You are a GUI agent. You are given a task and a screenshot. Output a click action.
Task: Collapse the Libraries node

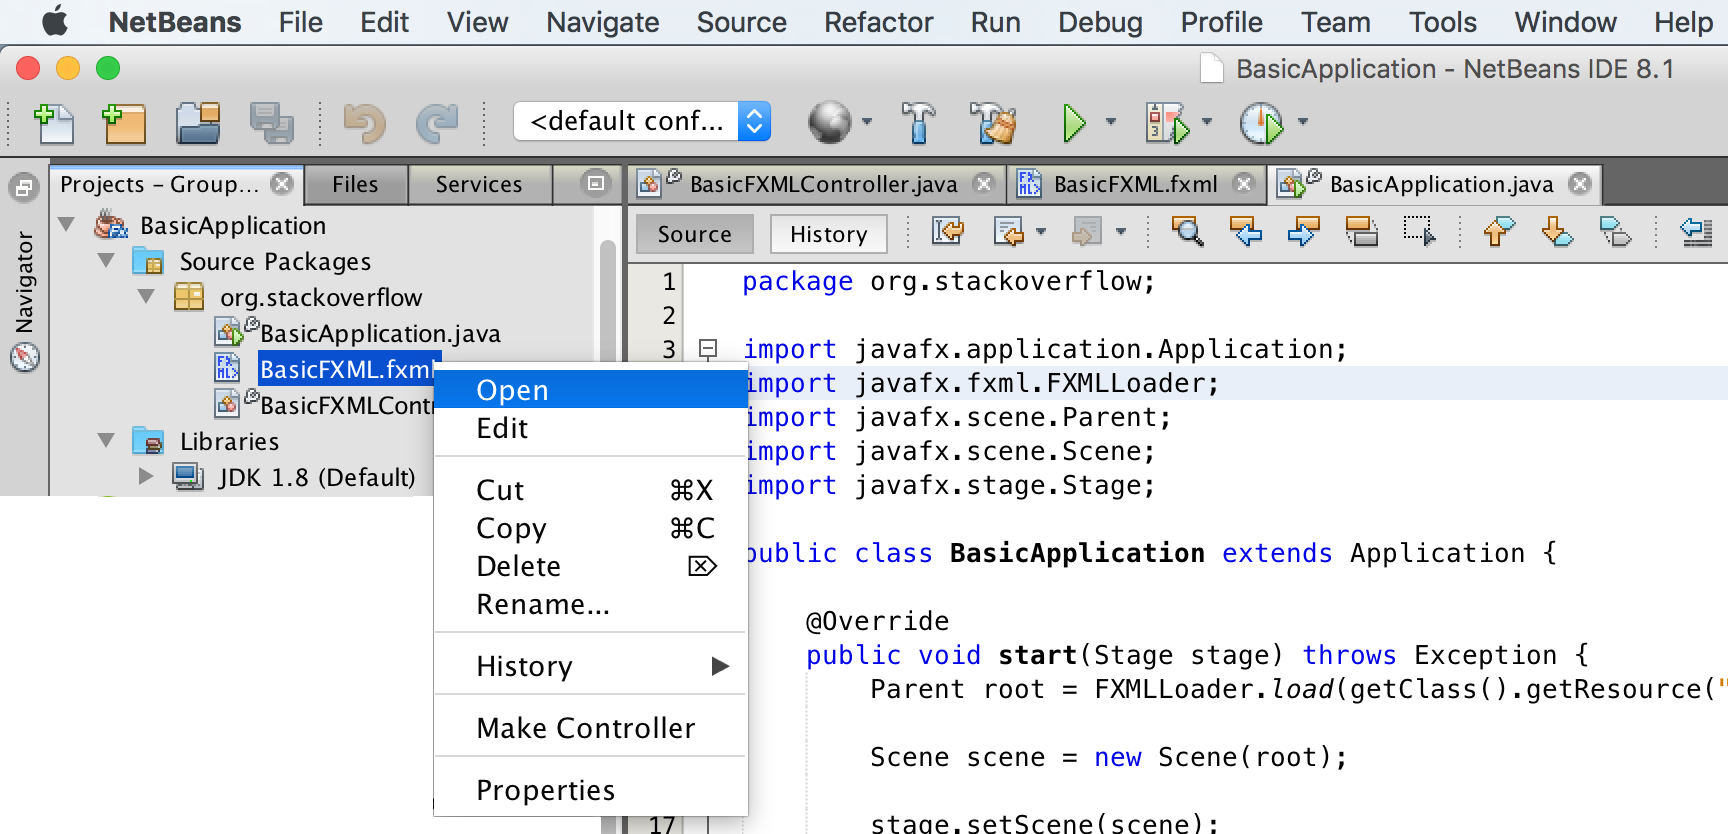(x=107, y=441)
